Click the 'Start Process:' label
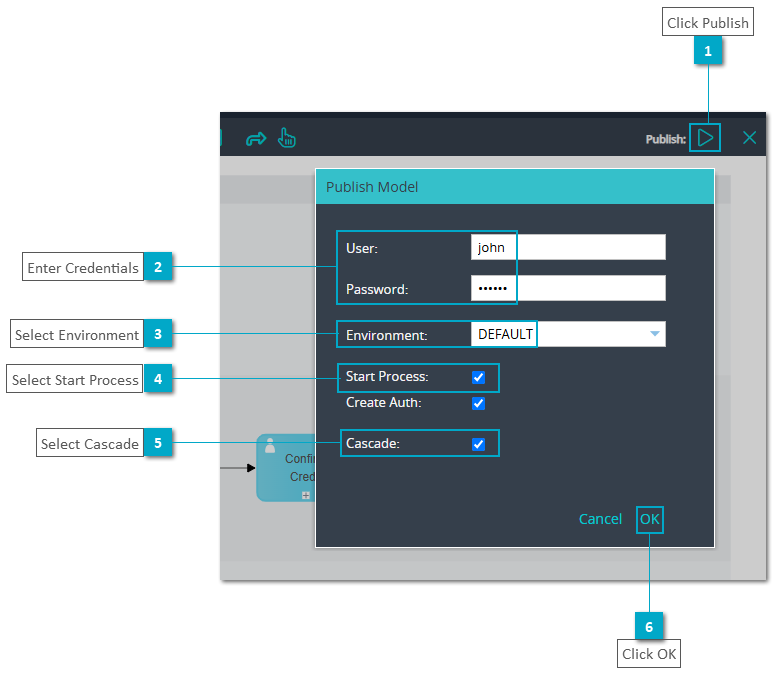The image size is (775, 680). click(x=387, y=377)
